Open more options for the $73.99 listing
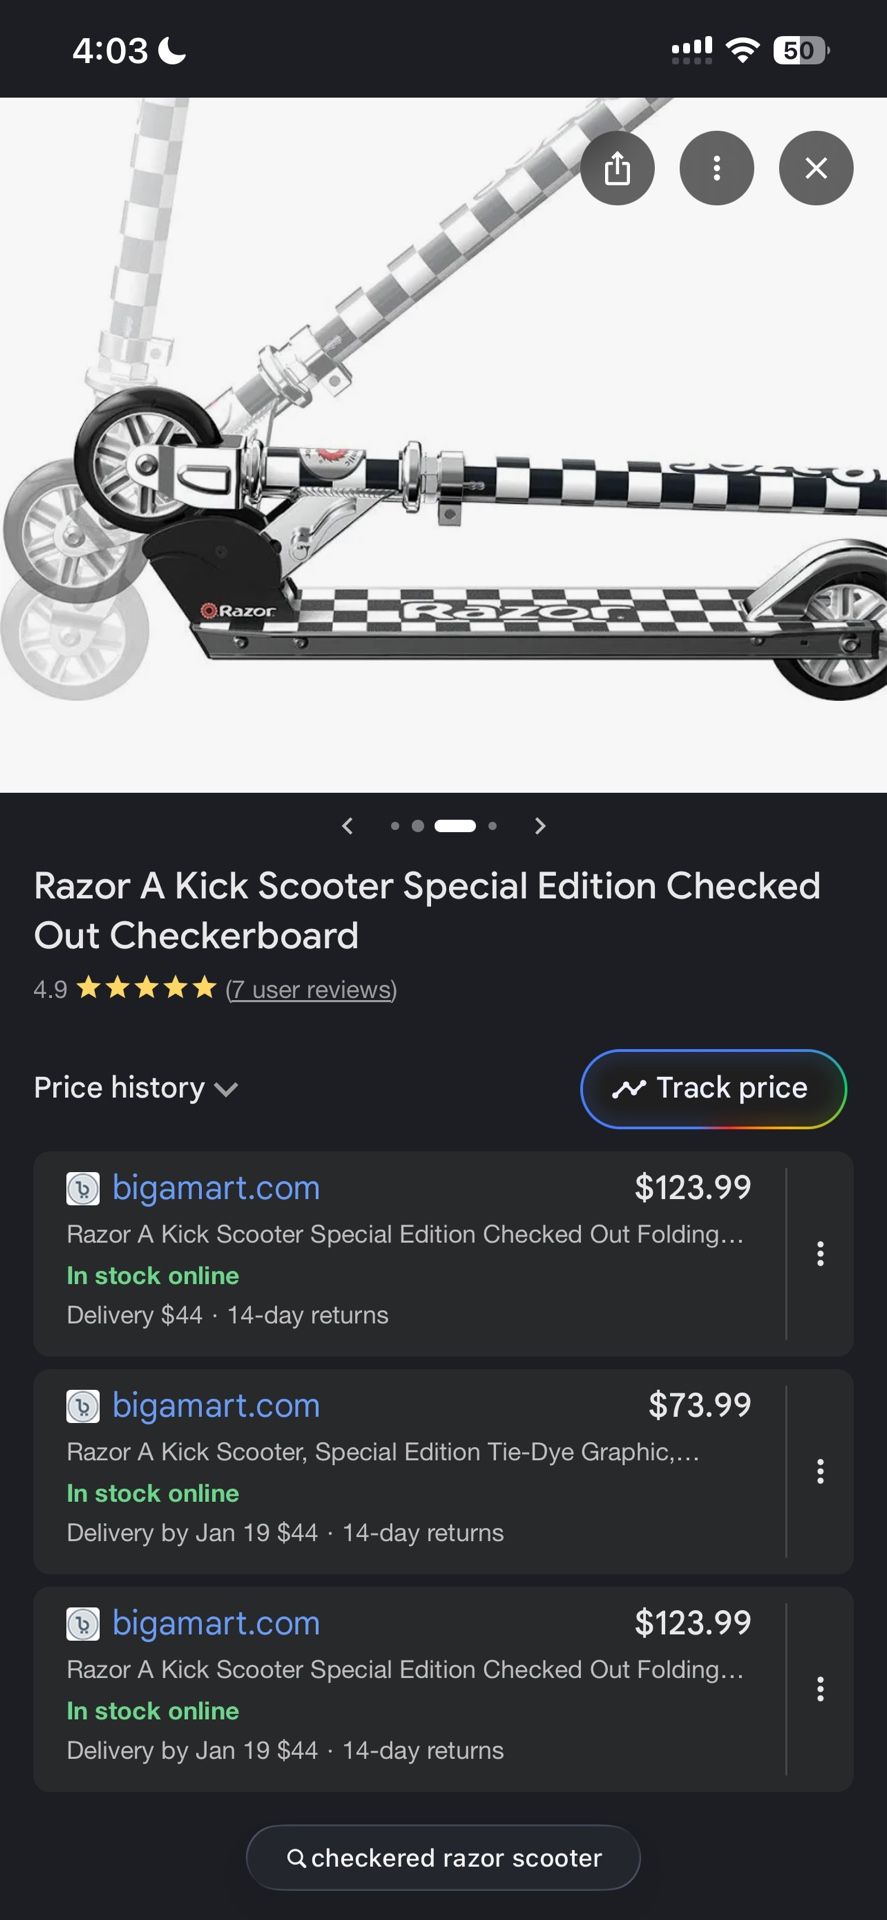887x1920 pixels. [820, 1471]
